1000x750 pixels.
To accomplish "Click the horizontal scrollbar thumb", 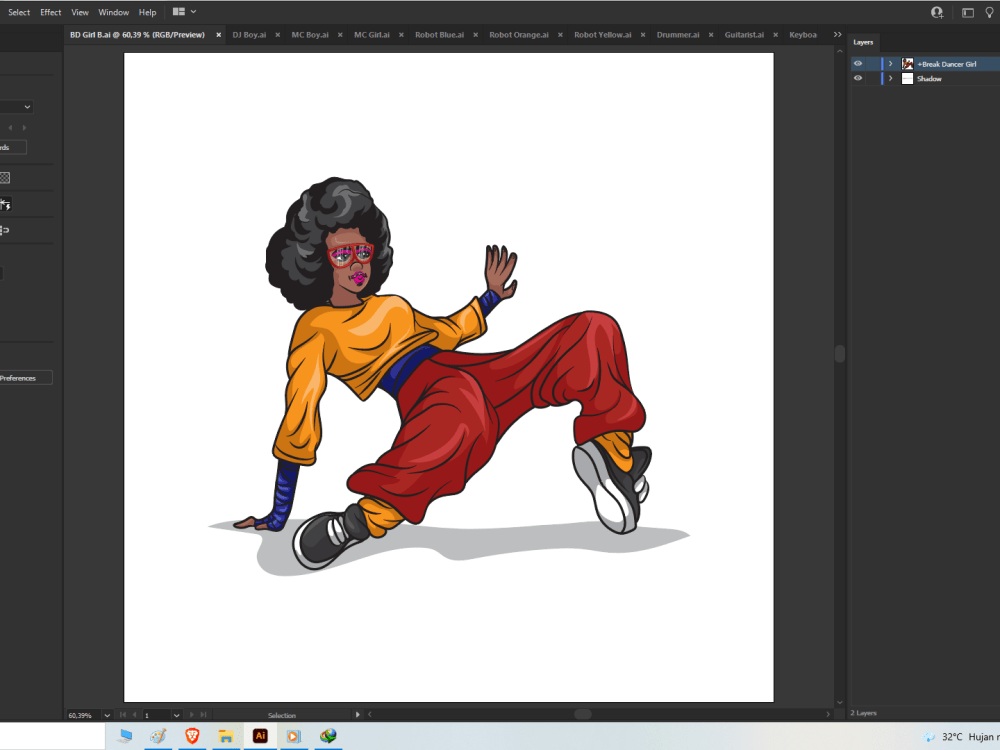I will click(583, 714).
